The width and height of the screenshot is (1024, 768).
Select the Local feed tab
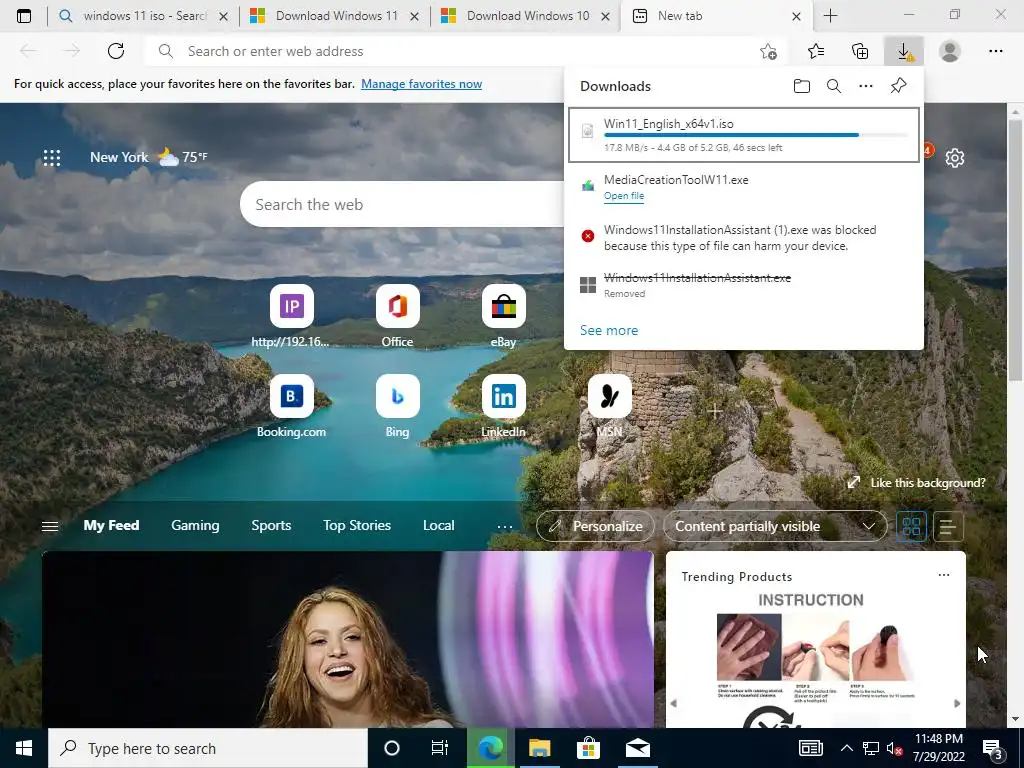(438, 526)
